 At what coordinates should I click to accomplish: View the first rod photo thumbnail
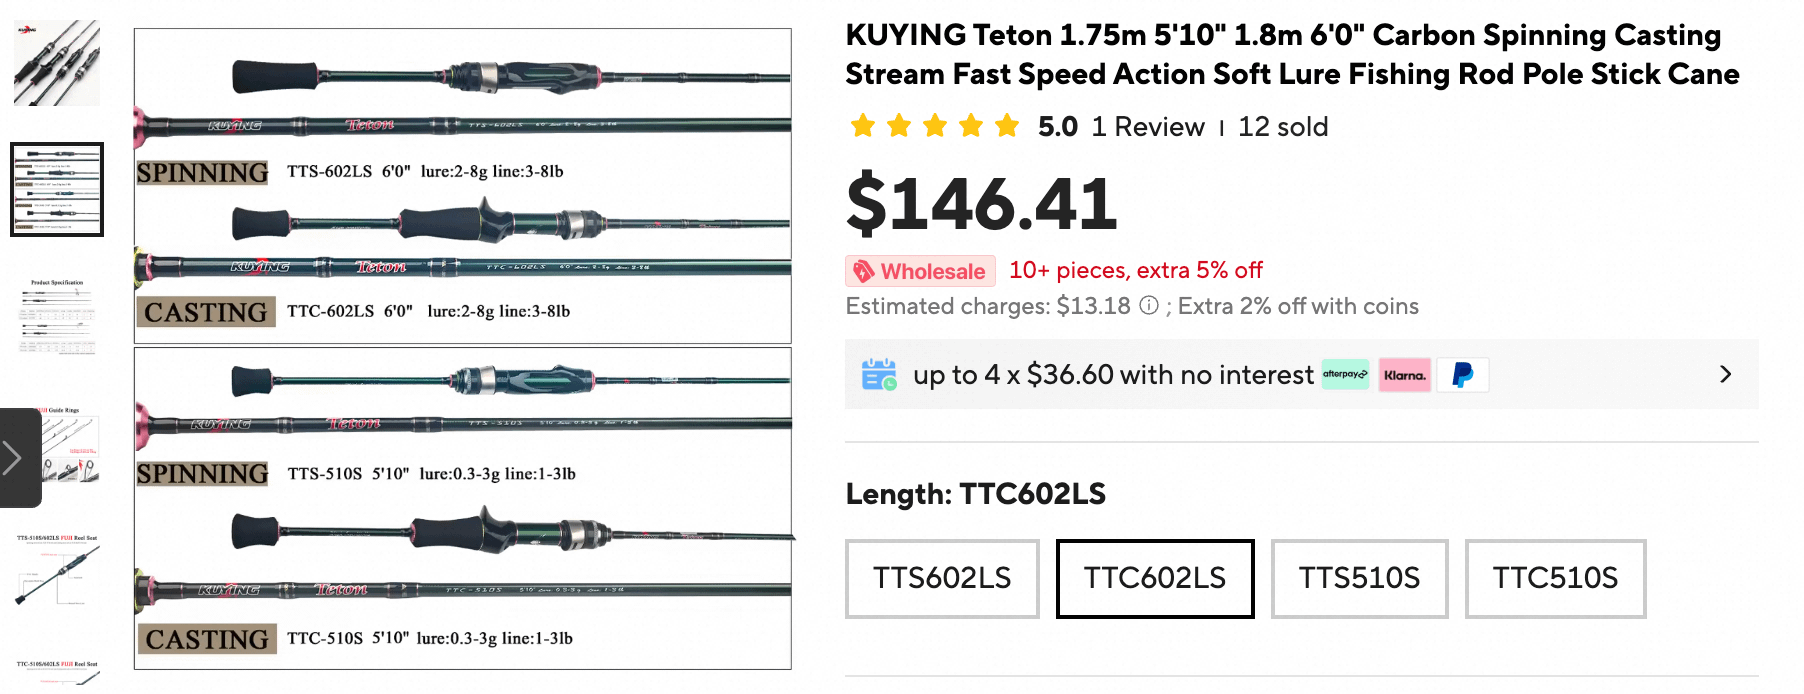[x=57, y=62]
